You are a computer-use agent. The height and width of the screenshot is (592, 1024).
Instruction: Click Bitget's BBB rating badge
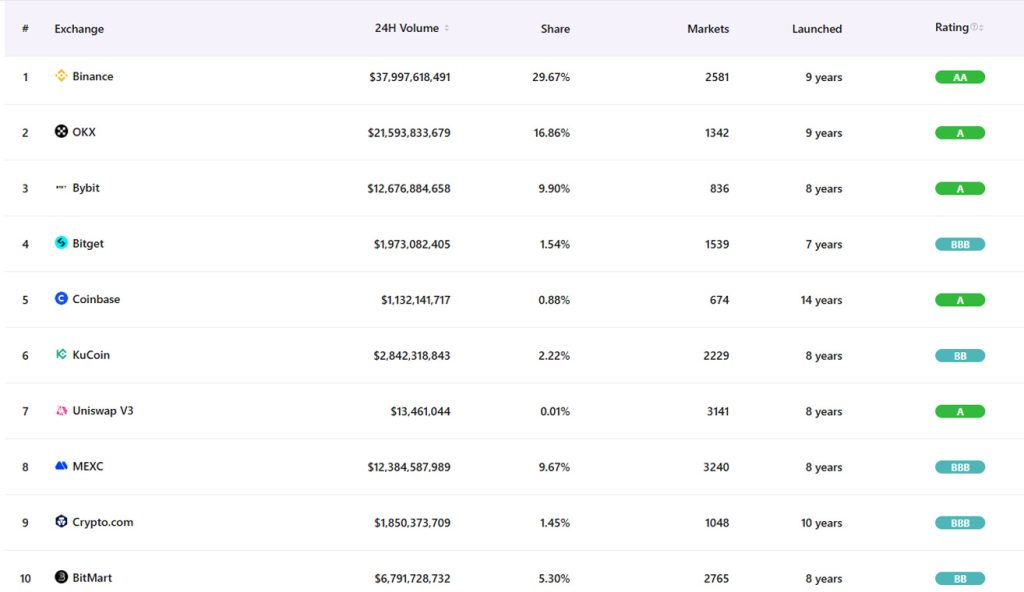[959, 244]
